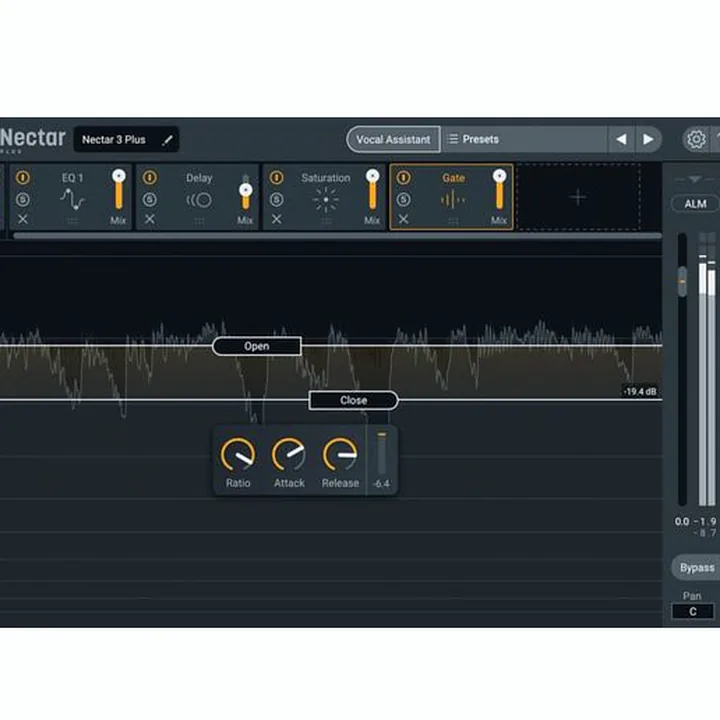
Task: Click the Nectar logo
Action: pos(32,138)
